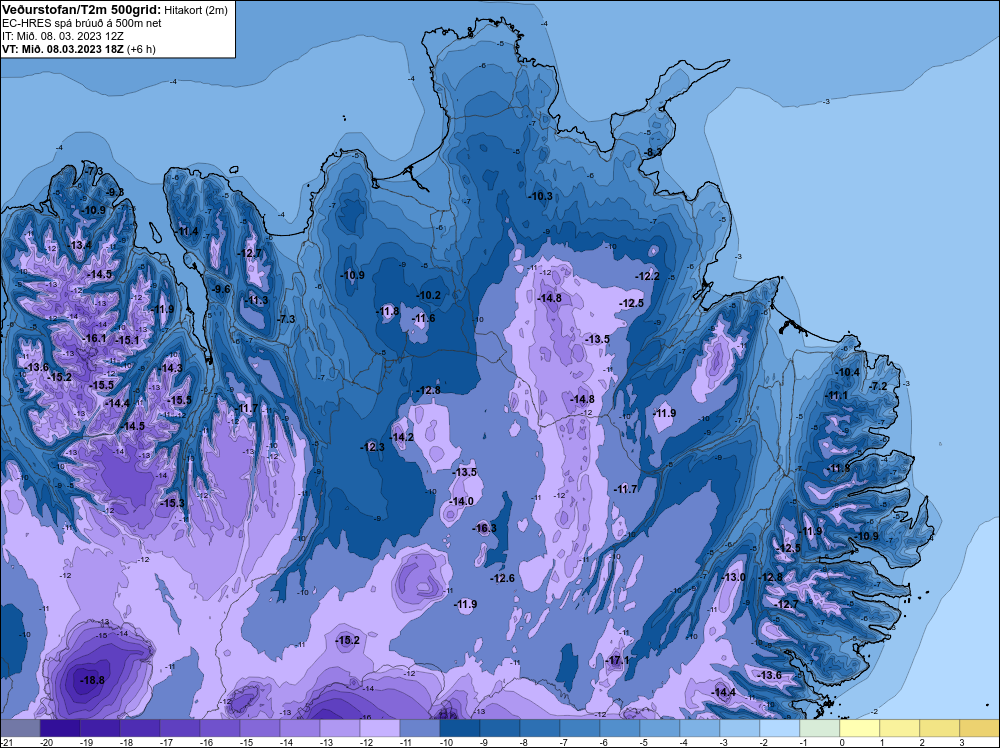Click the dark blue legend swatch between -10 and -9
Viewport: 1000px width, 748px height.
[460, 728]
